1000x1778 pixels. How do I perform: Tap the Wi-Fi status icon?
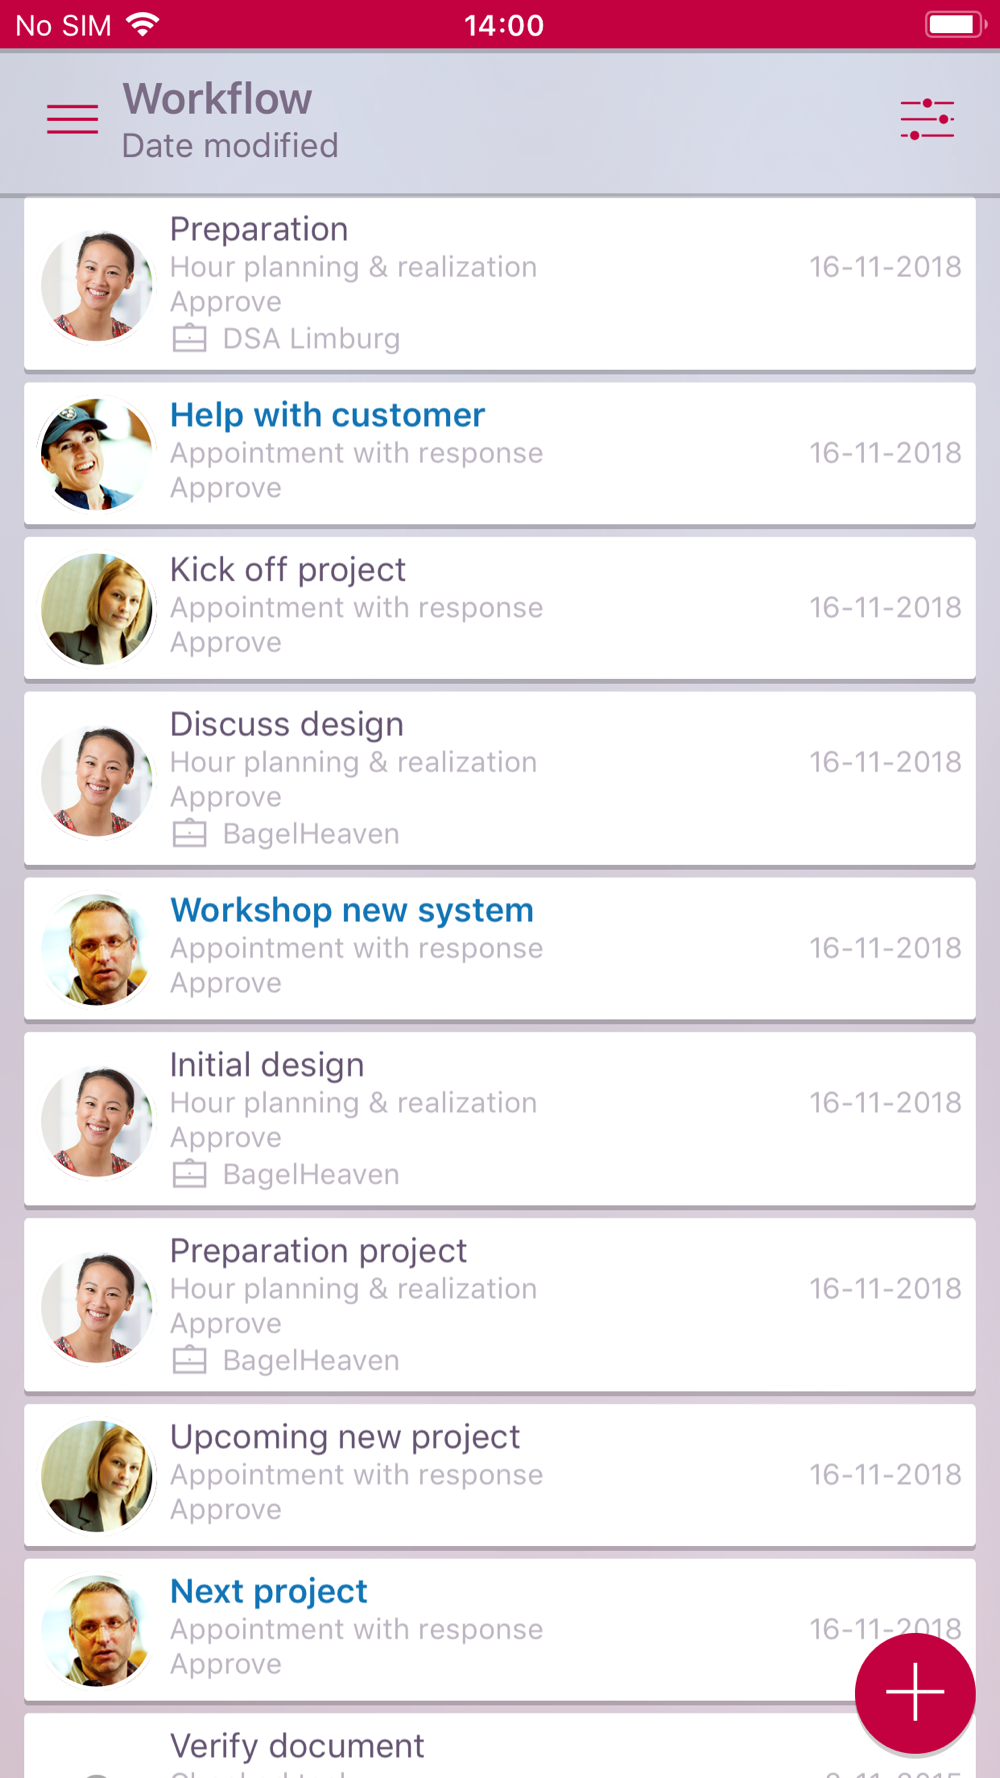[144, 24]
